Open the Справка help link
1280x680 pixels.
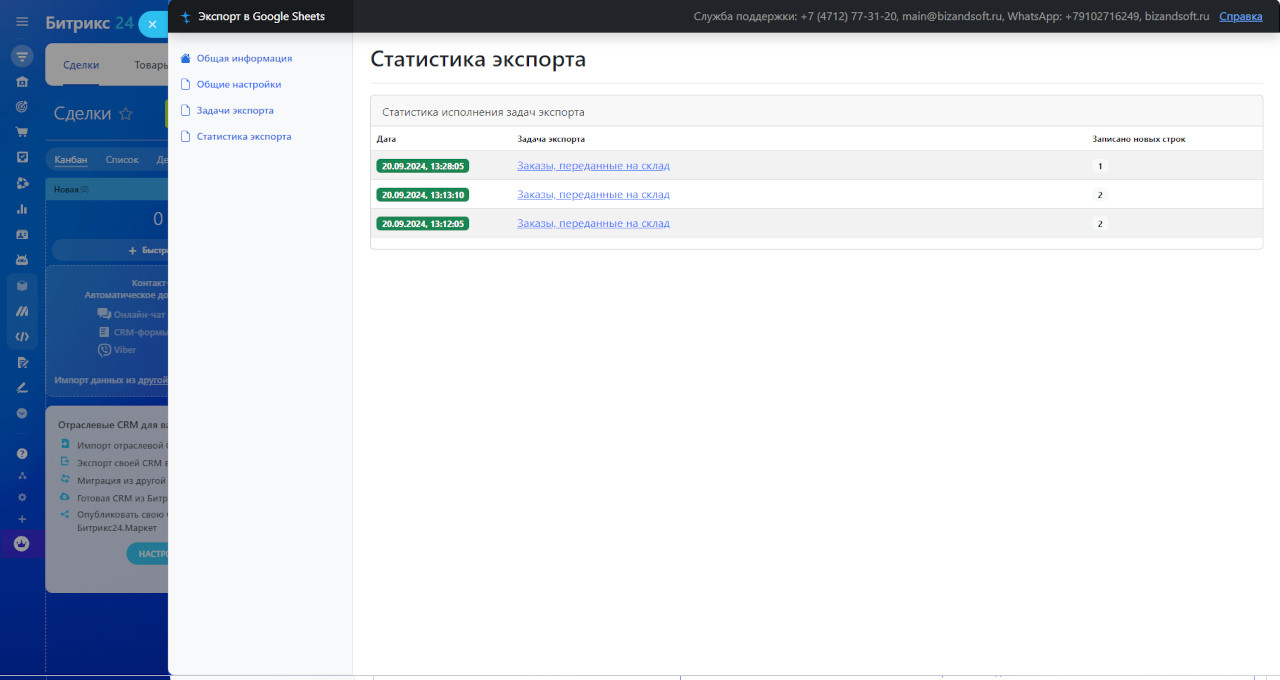(x=1240, y=17)
